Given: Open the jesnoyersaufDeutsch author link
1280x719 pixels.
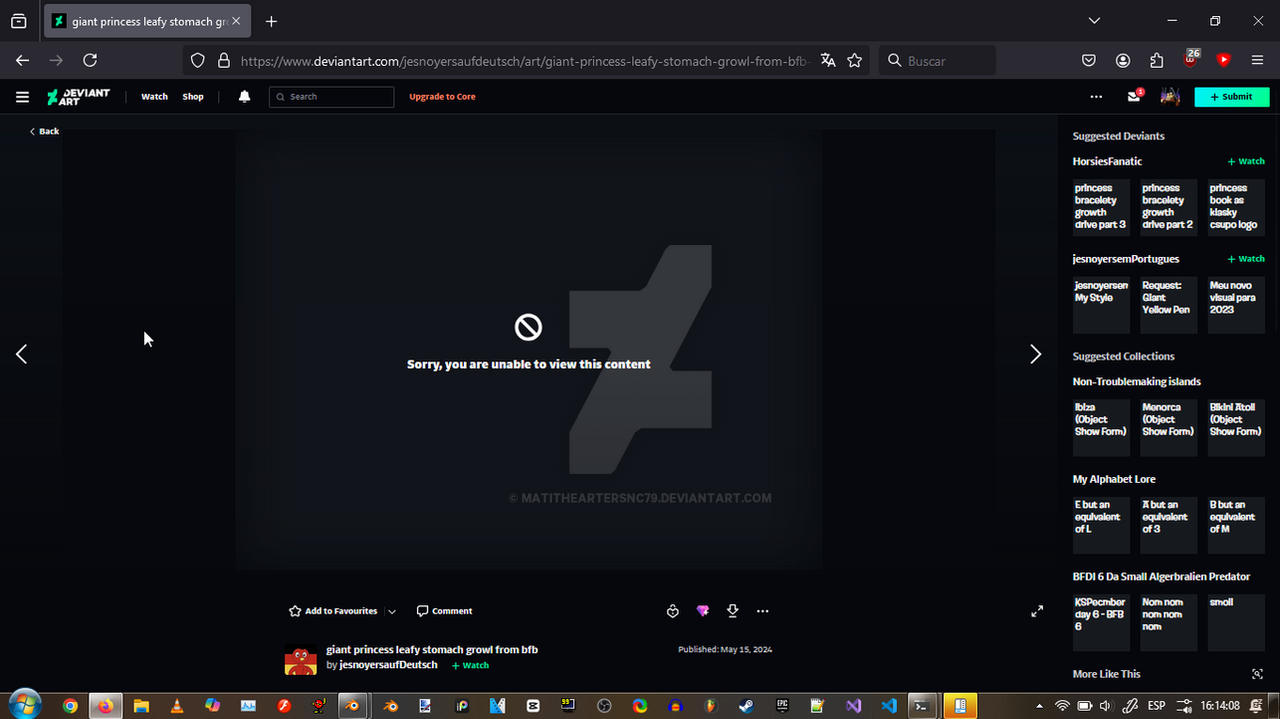Looking at the screenshot, I should [388, 665].
